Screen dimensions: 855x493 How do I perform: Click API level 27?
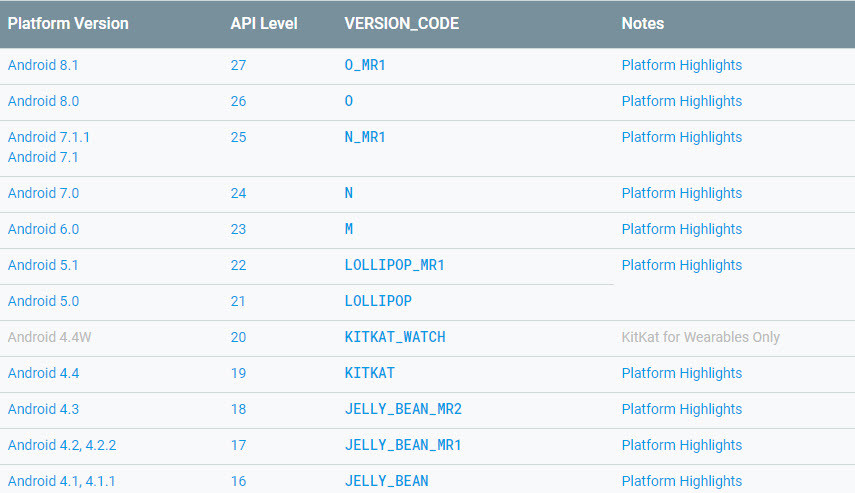238,65
